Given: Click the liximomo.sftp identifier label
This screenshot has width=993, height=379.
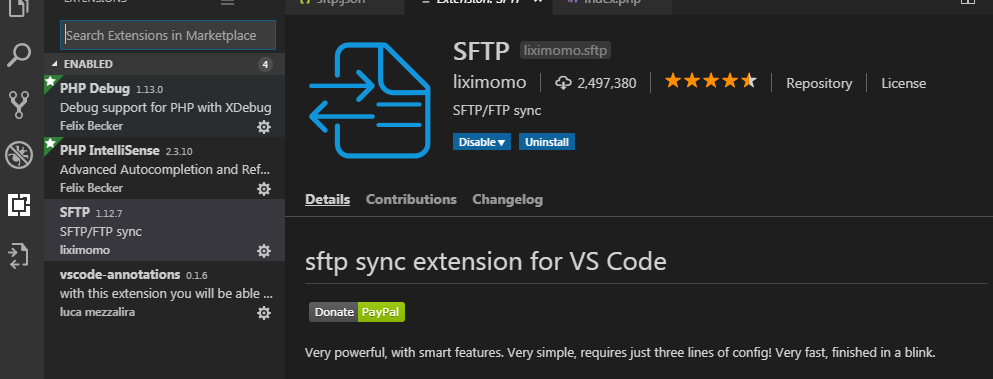Looking at the screenshot, I should (x=565, y=51).
